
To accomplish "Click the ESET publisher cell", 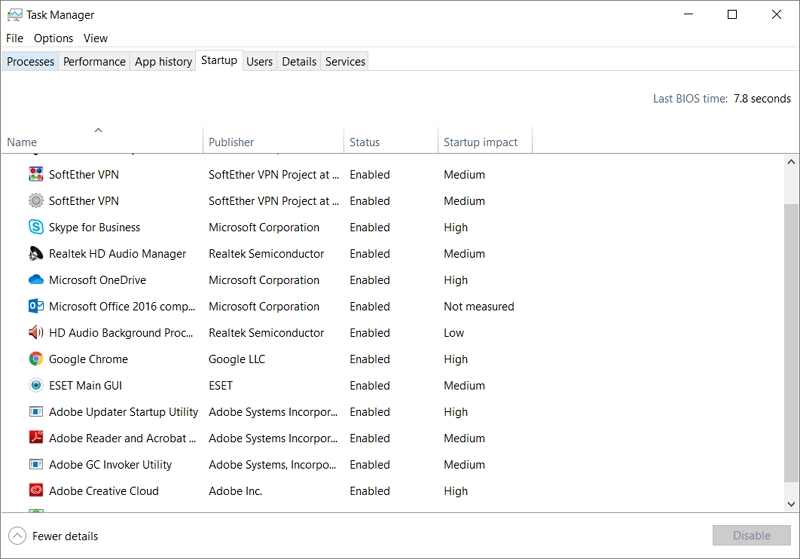I will 220,386.
